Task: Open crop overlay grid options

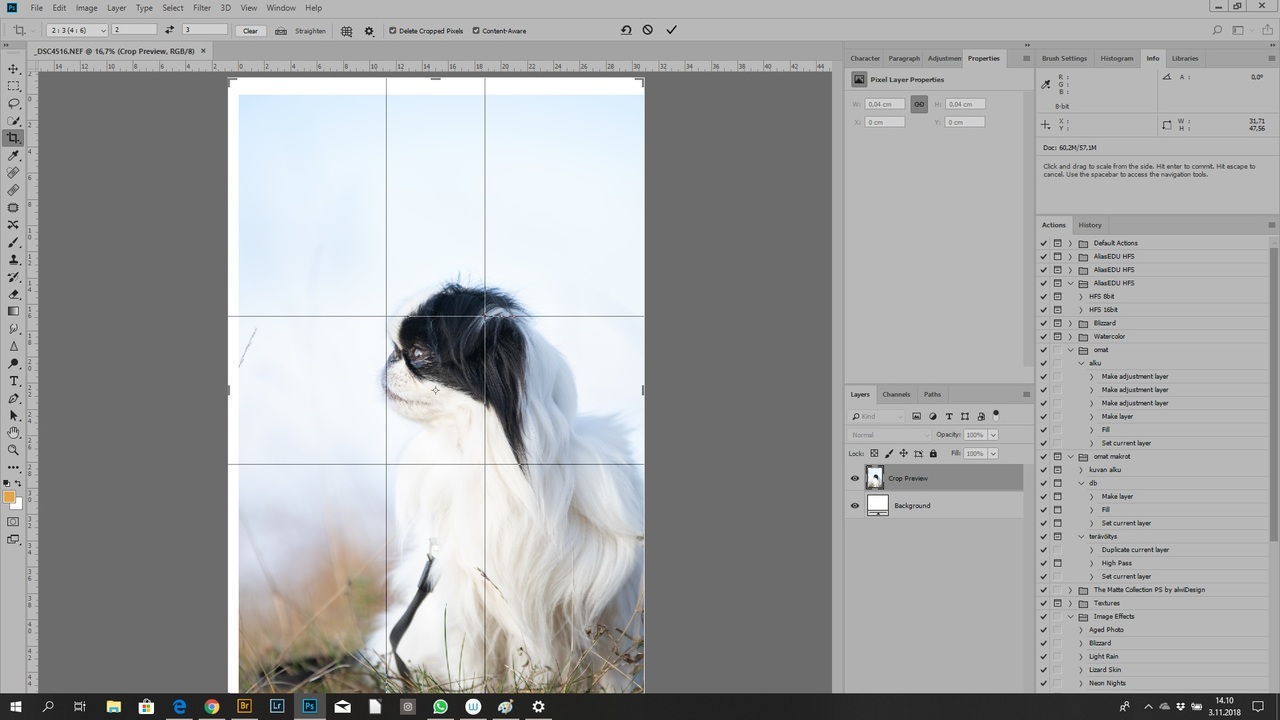Action: point(346,31)
